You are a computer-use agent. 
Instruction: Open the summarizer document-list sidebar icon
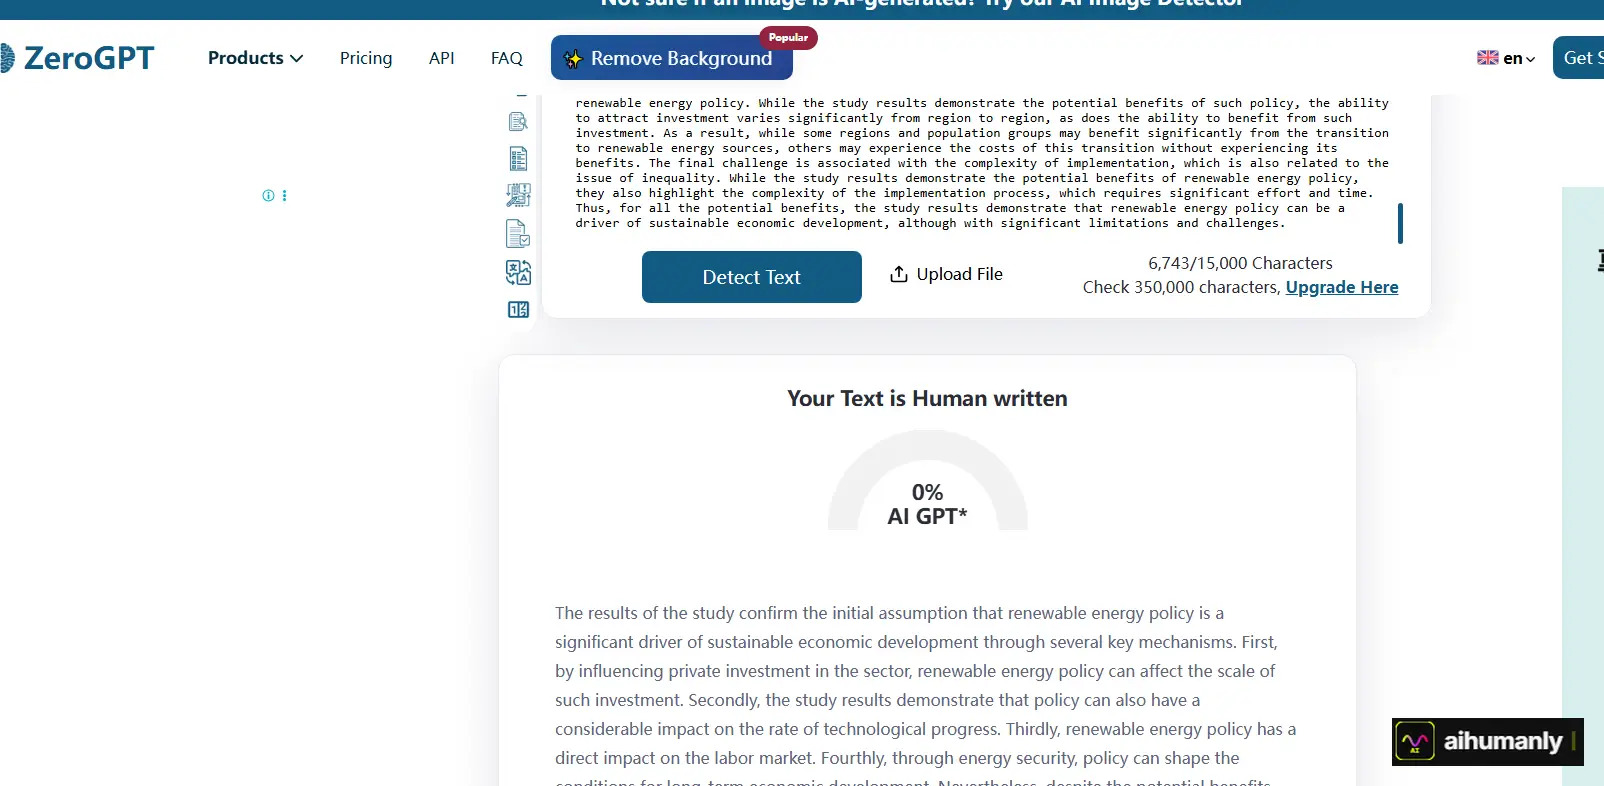[x=518, y=158]
